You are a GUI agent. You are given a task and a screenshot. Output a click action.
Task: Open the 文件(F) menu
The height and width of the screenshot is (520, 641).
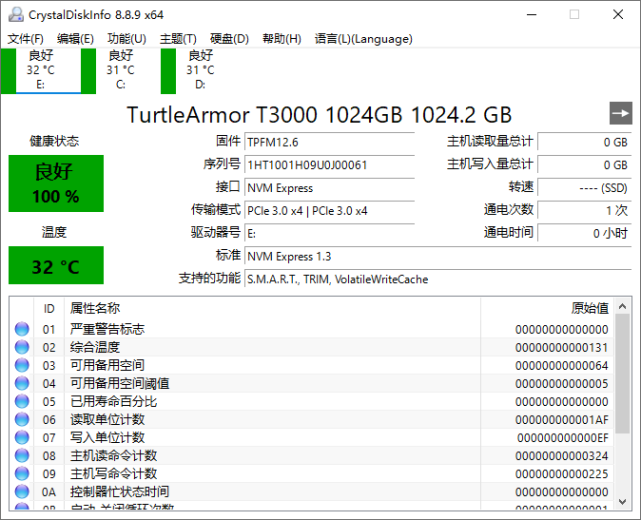click(x=25, y=39)
